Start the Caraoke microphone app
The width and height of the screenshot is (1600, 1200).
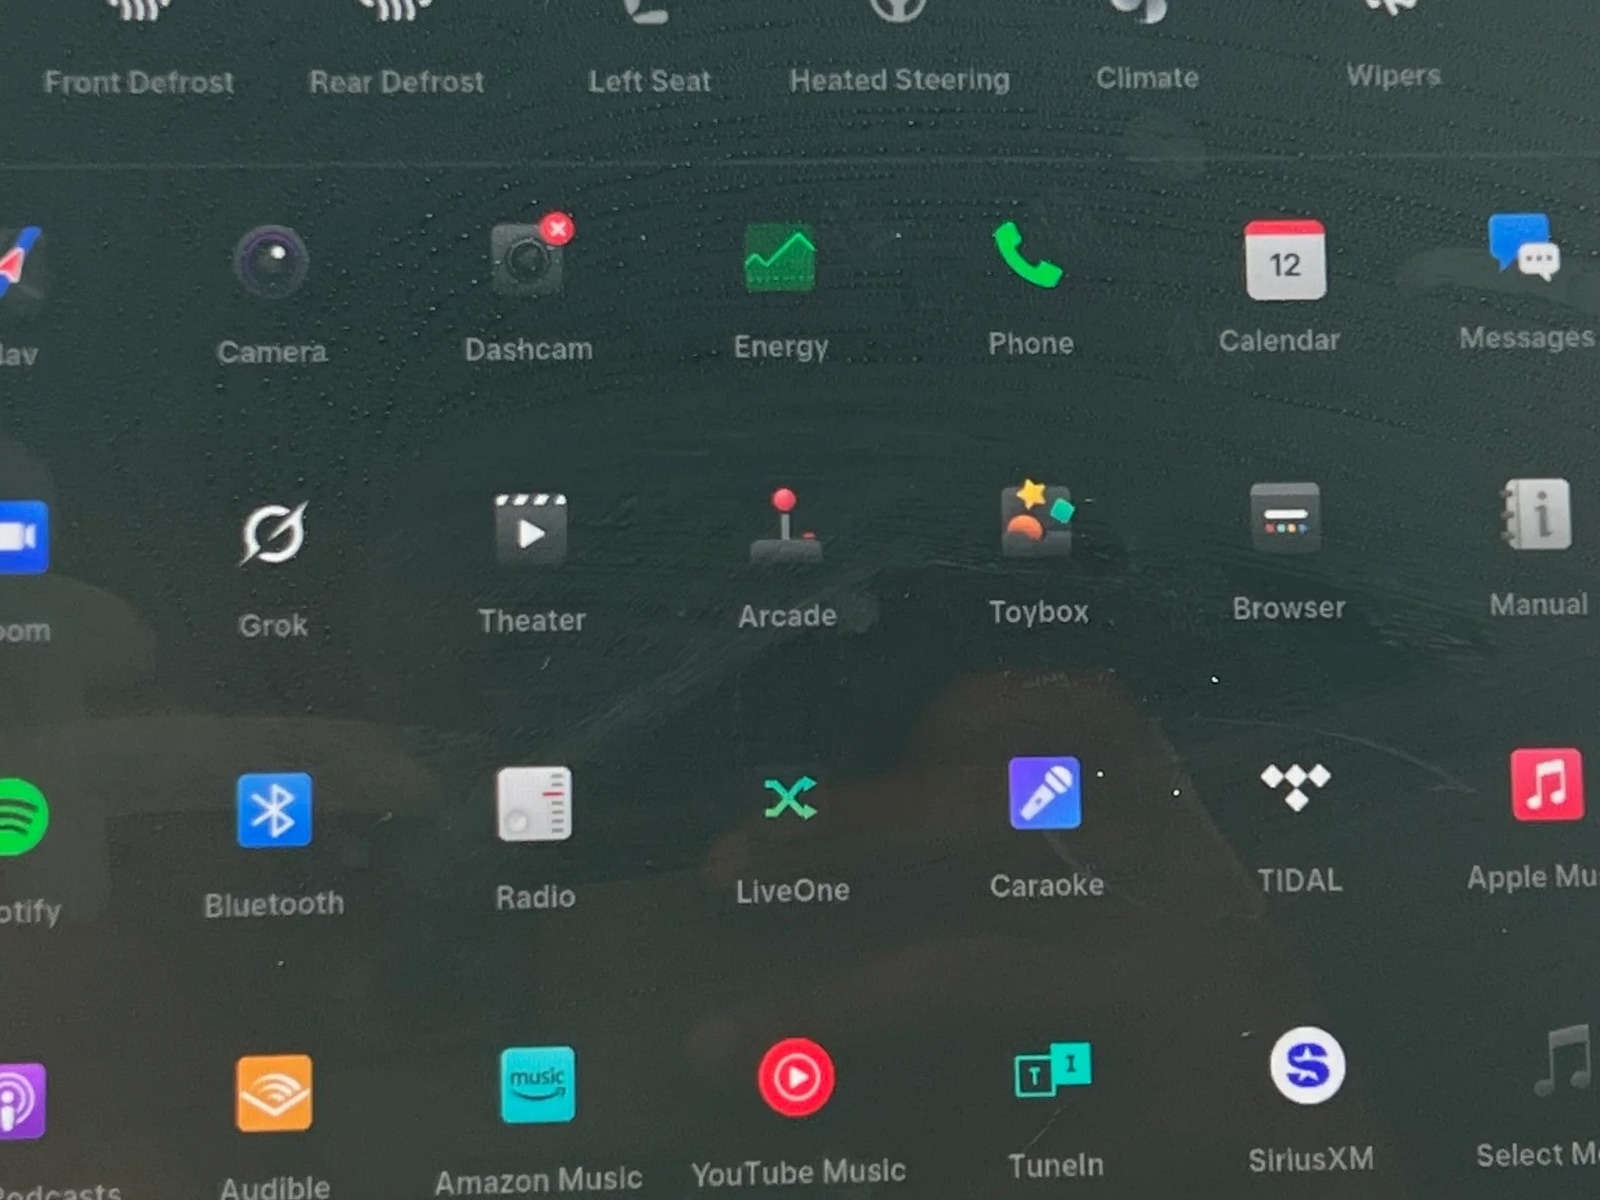(1044, 793)
